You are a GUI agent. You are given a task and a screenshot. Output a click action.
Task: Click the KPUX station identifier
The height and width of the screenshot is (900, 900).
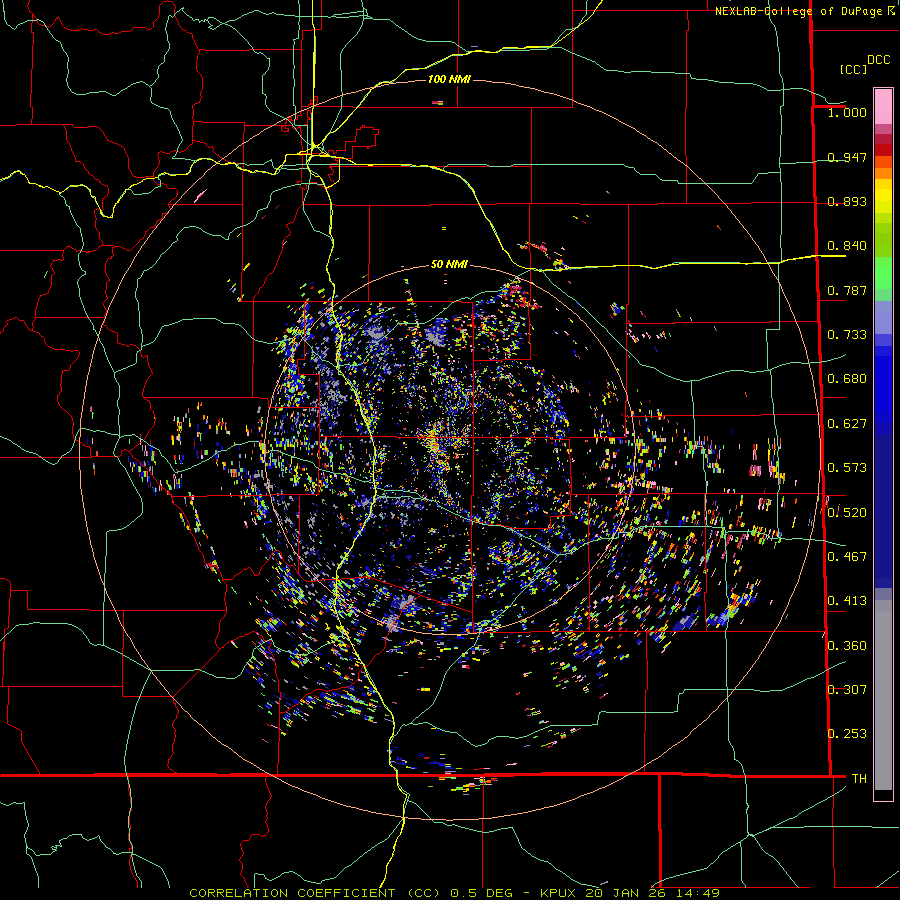[560, 893]
